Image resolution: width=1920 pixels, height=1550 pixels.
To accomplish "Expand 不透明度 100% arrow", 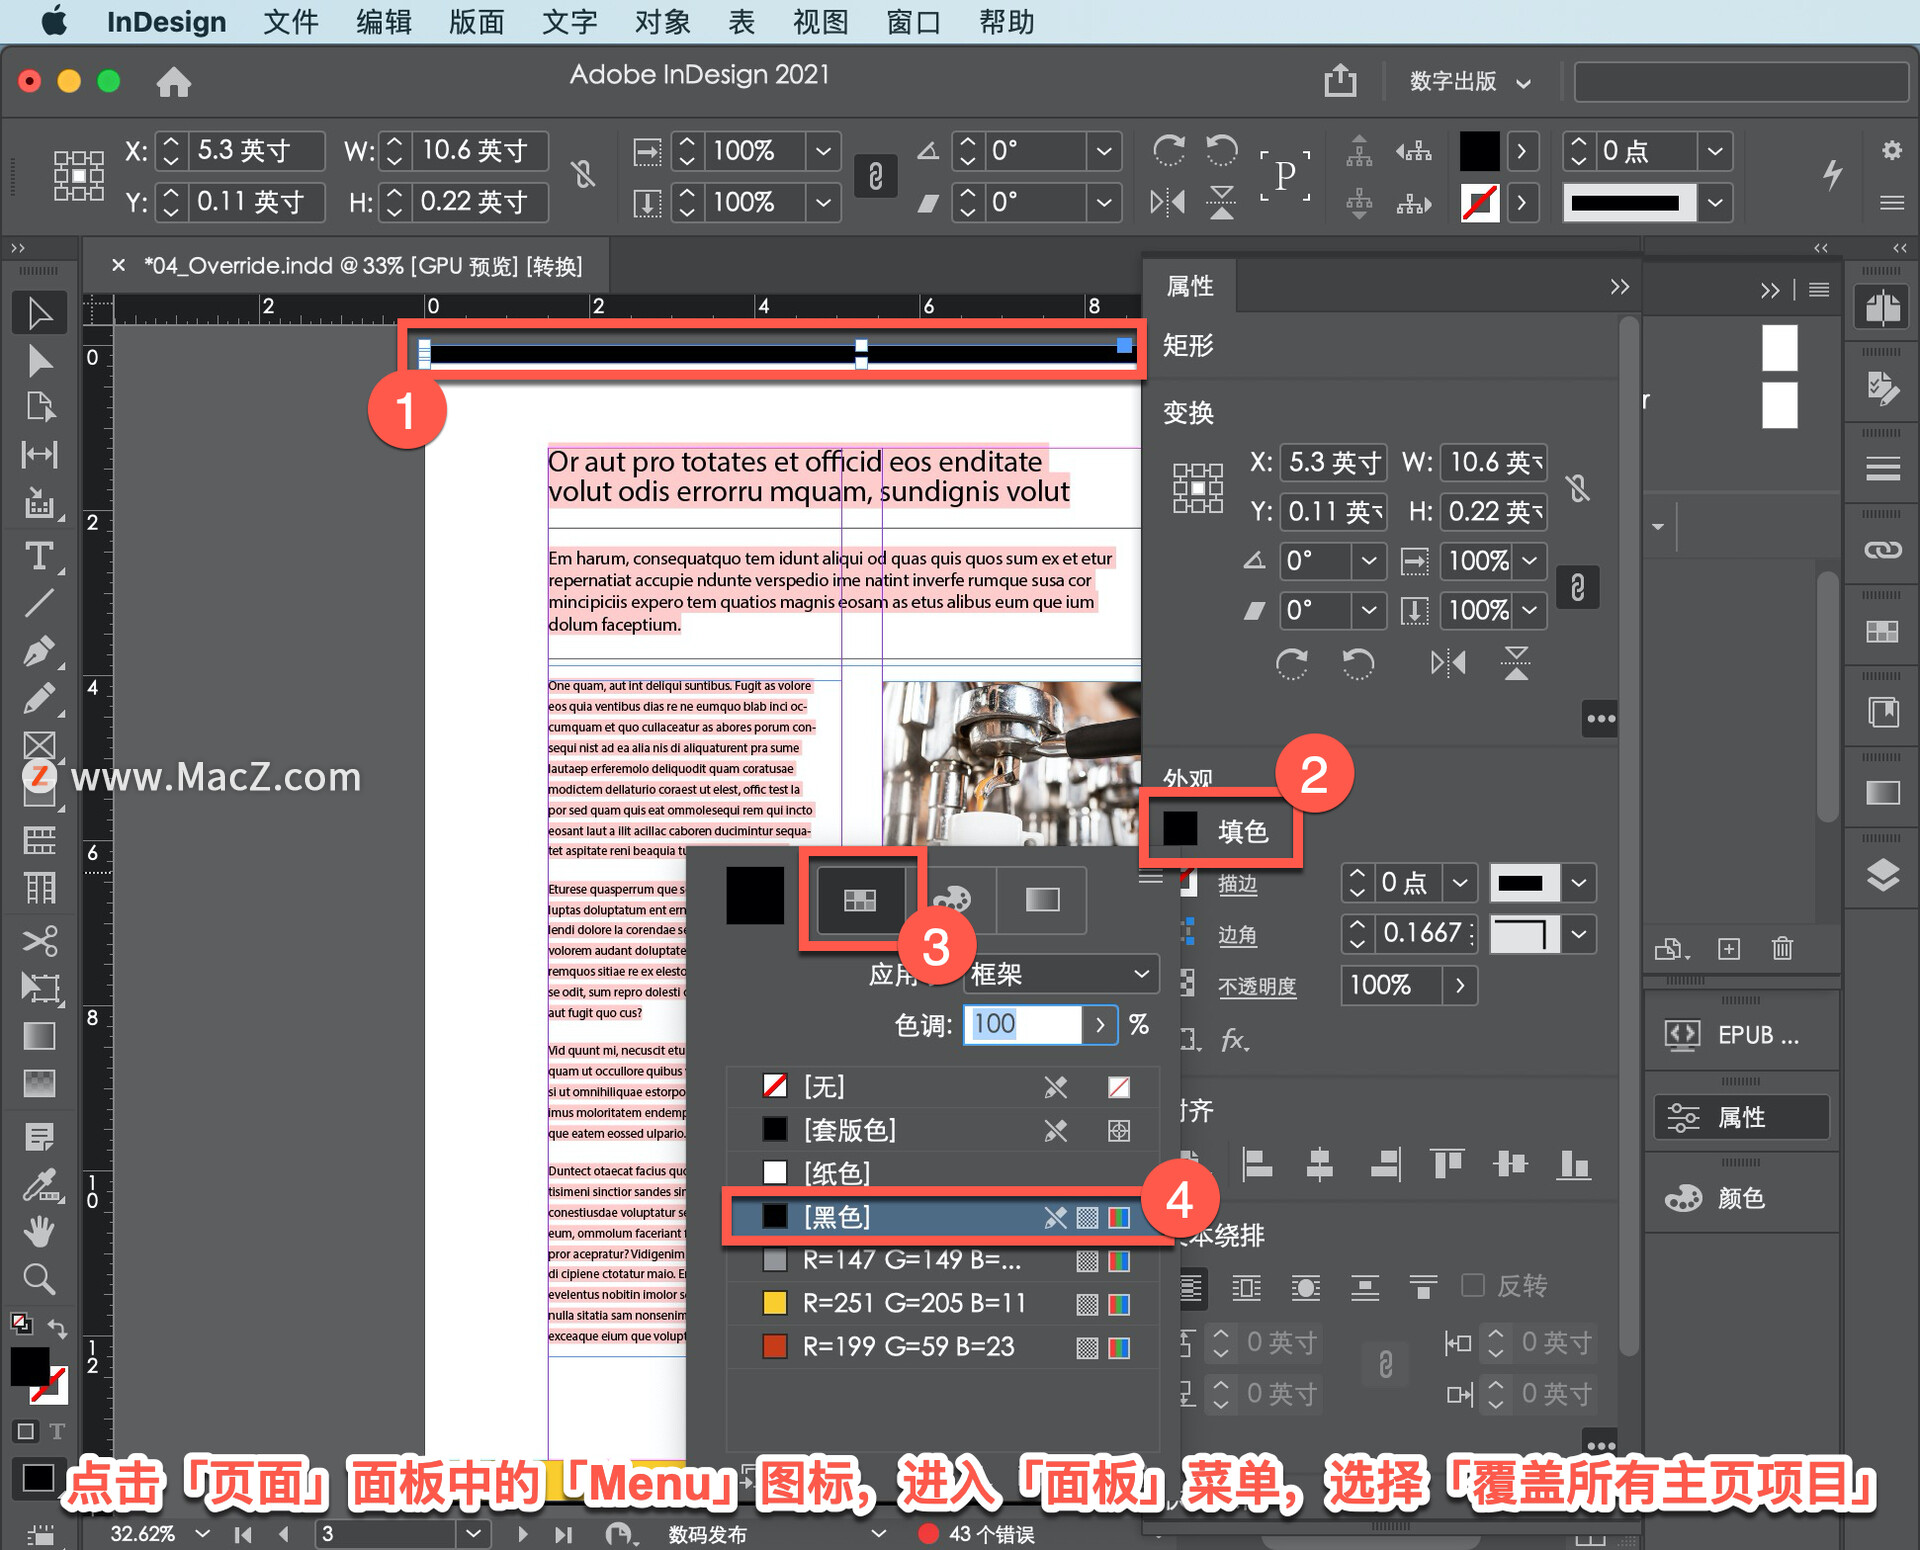I will tap(1460, 986).
